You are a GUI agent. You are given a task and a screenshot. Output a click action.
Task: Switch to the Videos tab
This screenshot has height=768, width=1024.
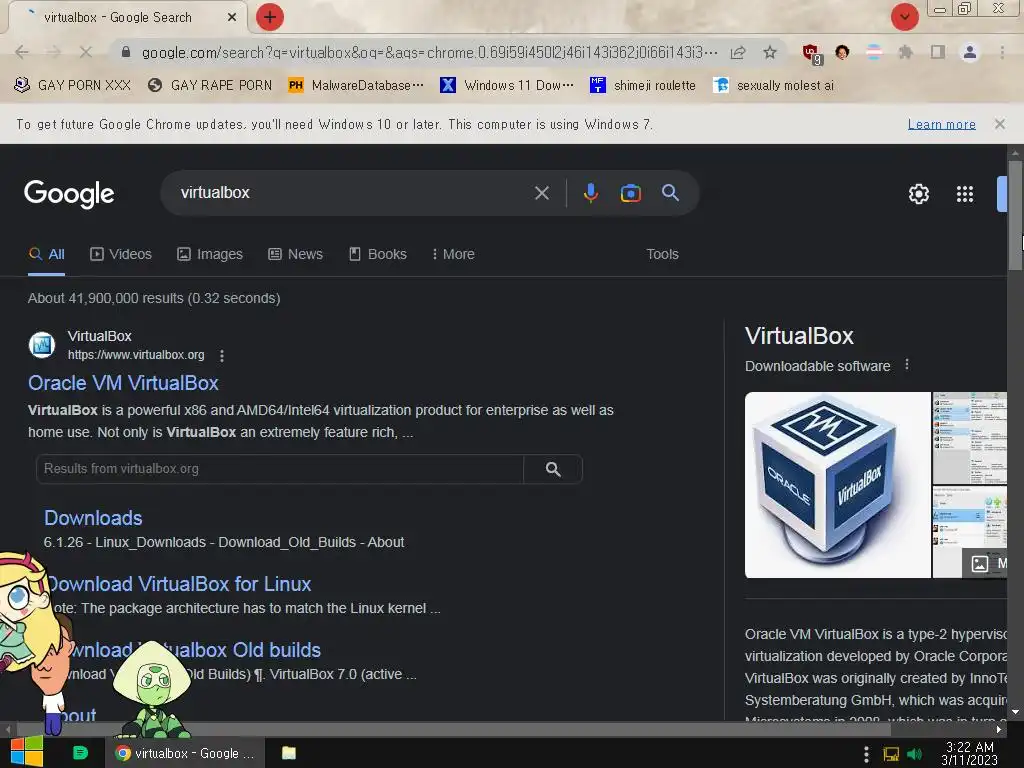121,254
